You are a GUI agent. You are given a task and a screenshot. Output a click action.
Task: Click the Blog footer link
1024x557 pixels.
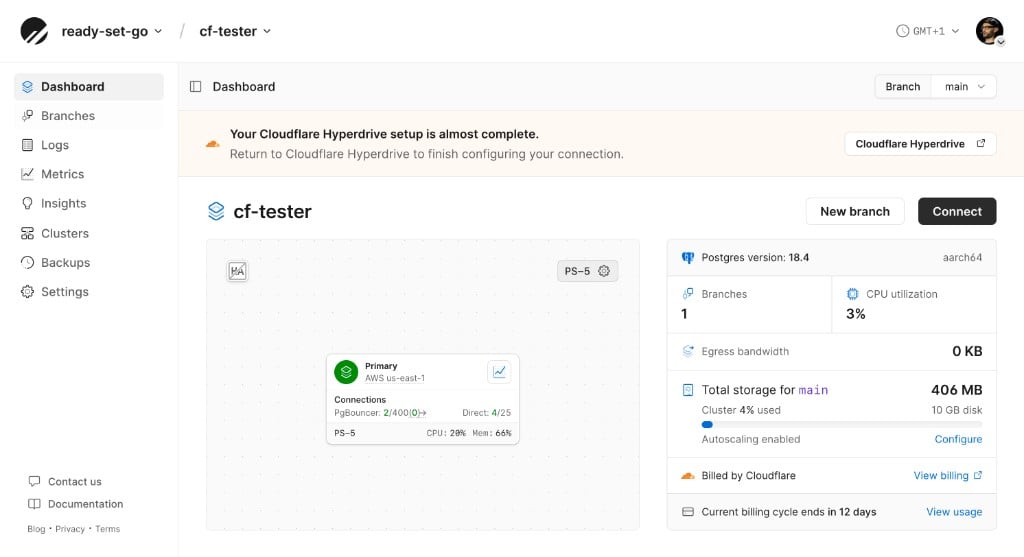pyautogui.click(x=36, y=529)
